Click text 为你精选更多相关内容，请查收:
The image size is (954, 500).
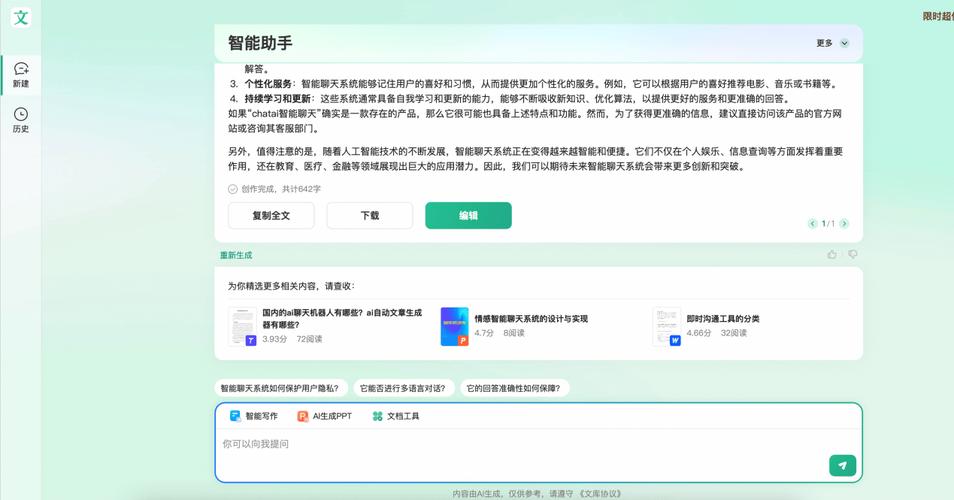291,286
